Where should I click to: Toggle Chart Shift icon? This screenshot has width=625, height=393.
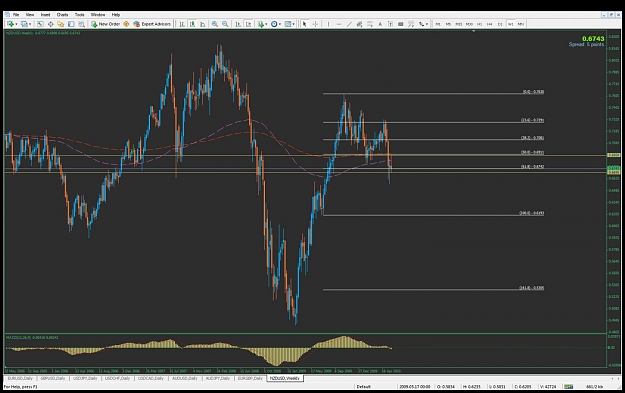point(248,24)
